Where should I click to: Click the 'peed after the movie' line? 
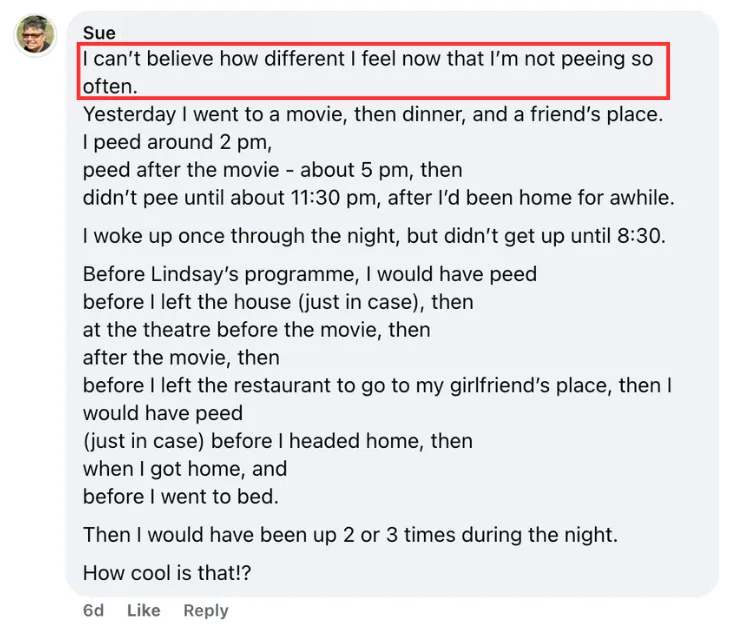pyautogui.click(x=273, y=170)
